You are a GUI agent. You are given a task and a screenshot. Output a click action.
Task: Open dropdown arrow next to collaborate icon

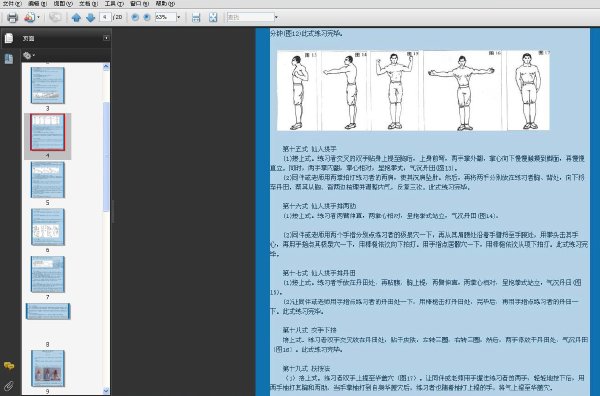pyautogui.click(x=38, y=18)
